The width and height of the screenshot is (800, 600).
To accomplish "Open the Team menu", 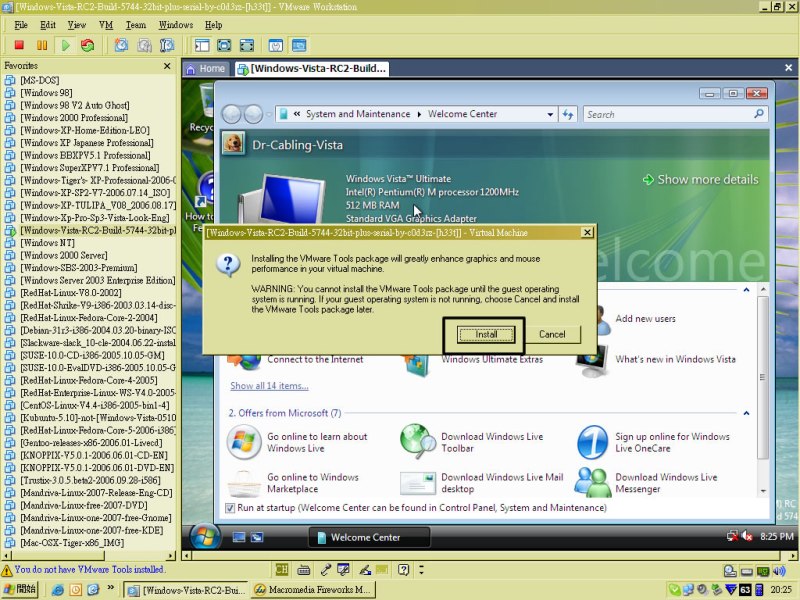I will tap(136, 25).
